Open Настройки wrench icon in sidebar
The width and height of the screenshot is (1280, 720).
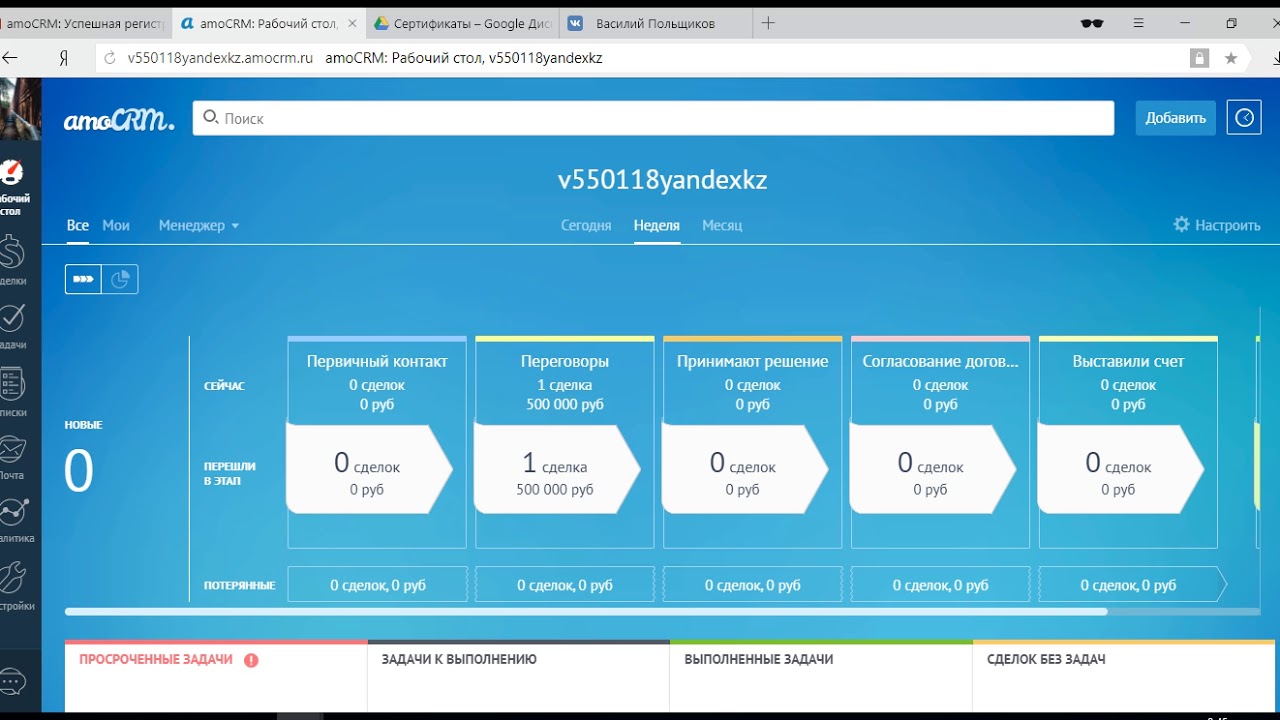pos(14,585)
